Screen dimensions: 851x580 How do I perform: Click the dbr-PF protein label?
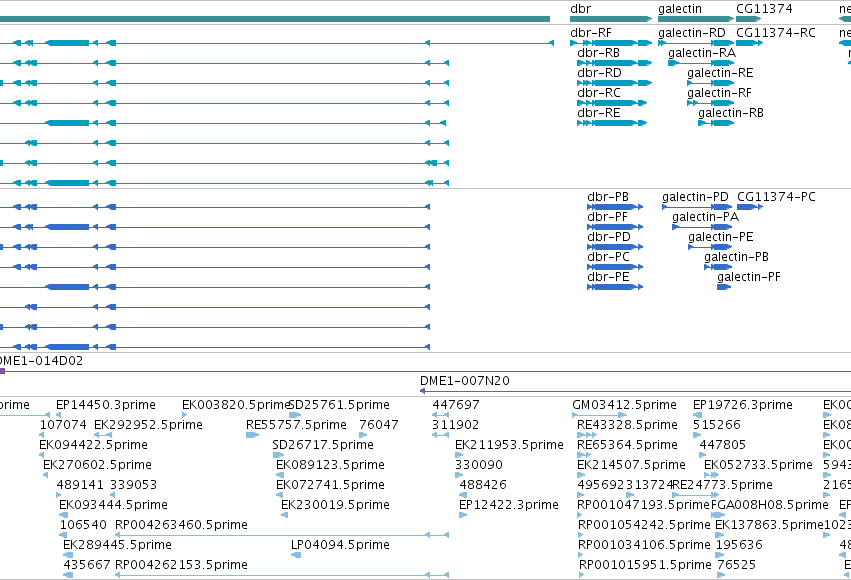click(607, 217)
